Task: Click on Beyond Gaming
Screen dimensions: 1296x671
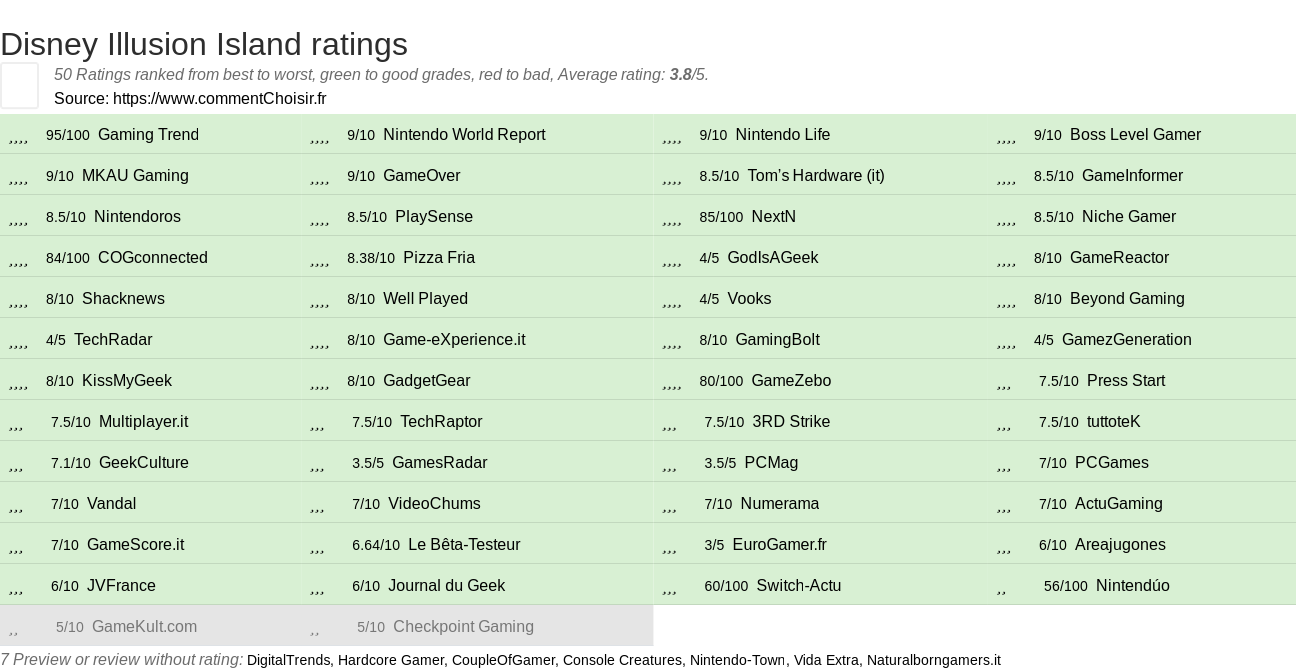Action: (x=1127, y=299)
